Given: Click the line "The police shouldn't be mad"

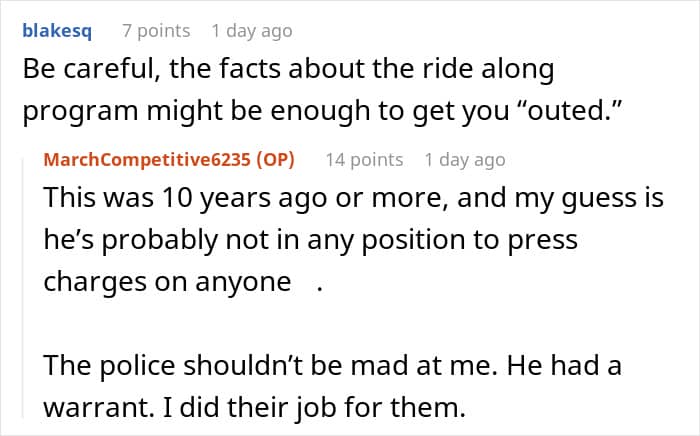Looking at the screenshot, I should click(332, 366).
